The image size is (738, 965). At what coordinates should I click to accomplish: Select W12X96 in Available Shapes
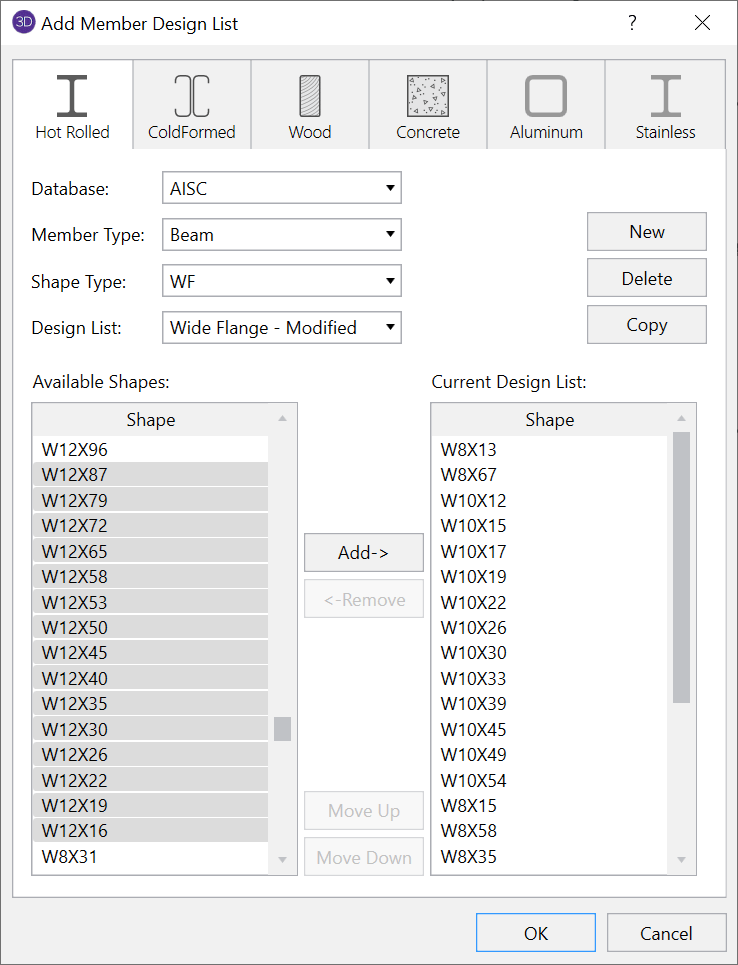150,448
